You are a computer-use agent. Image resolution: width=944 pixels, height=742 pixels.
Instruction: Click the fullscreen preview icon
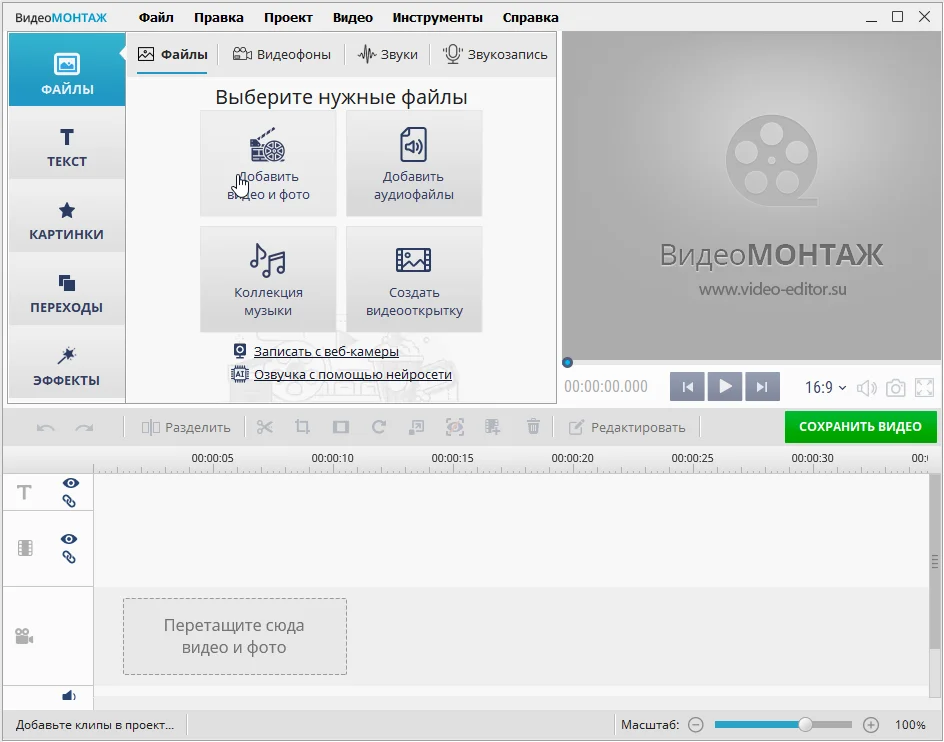click(924, 387)
